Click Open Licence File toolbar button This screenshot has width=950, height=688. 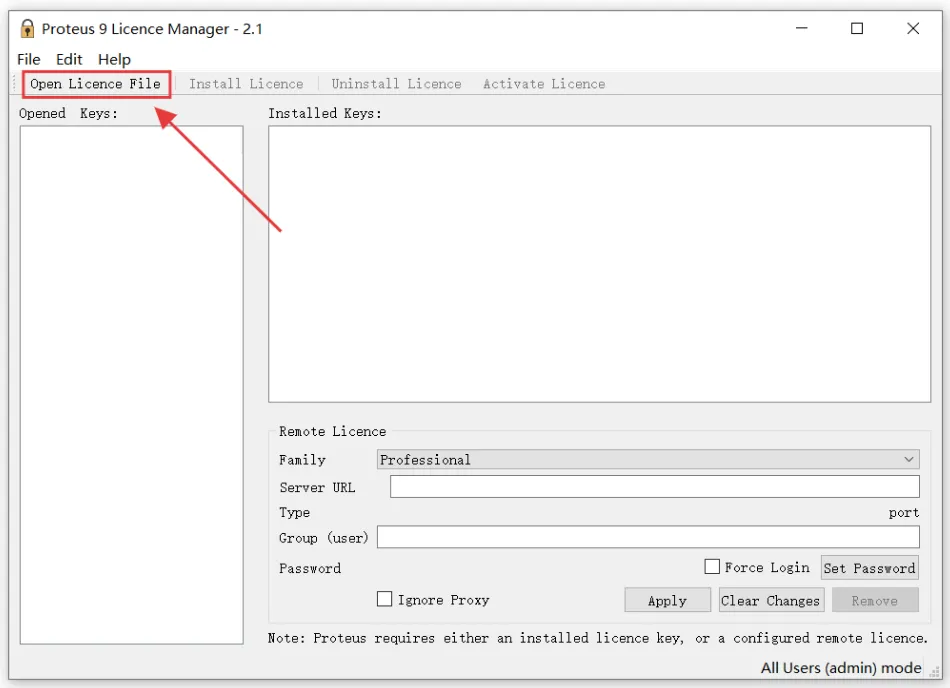[96, 84]
